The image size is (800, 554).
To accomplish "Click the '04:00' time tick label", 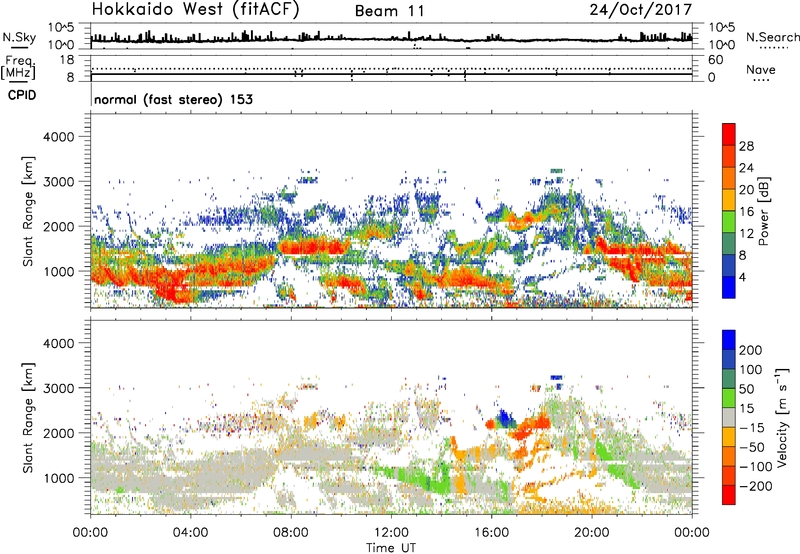I will point(190,533).
